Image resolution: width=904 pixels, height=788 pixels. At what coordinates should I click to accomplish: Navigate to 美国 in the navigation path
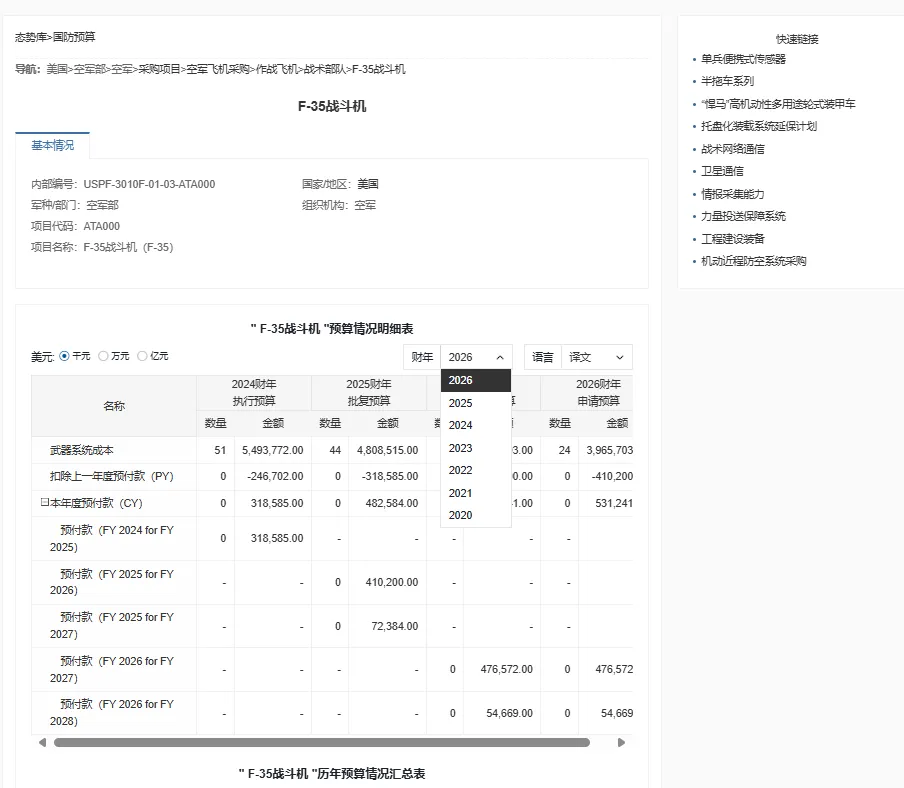tap(57, 69)
